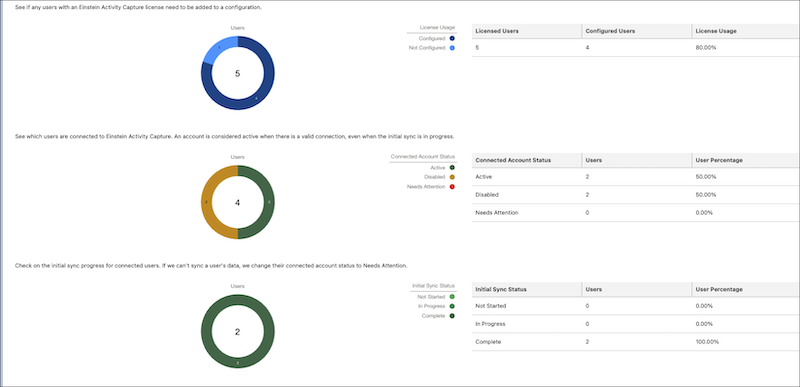Click the 80.00% license usage cell
The width and height of the screenshot is (800, 387).
746,47
